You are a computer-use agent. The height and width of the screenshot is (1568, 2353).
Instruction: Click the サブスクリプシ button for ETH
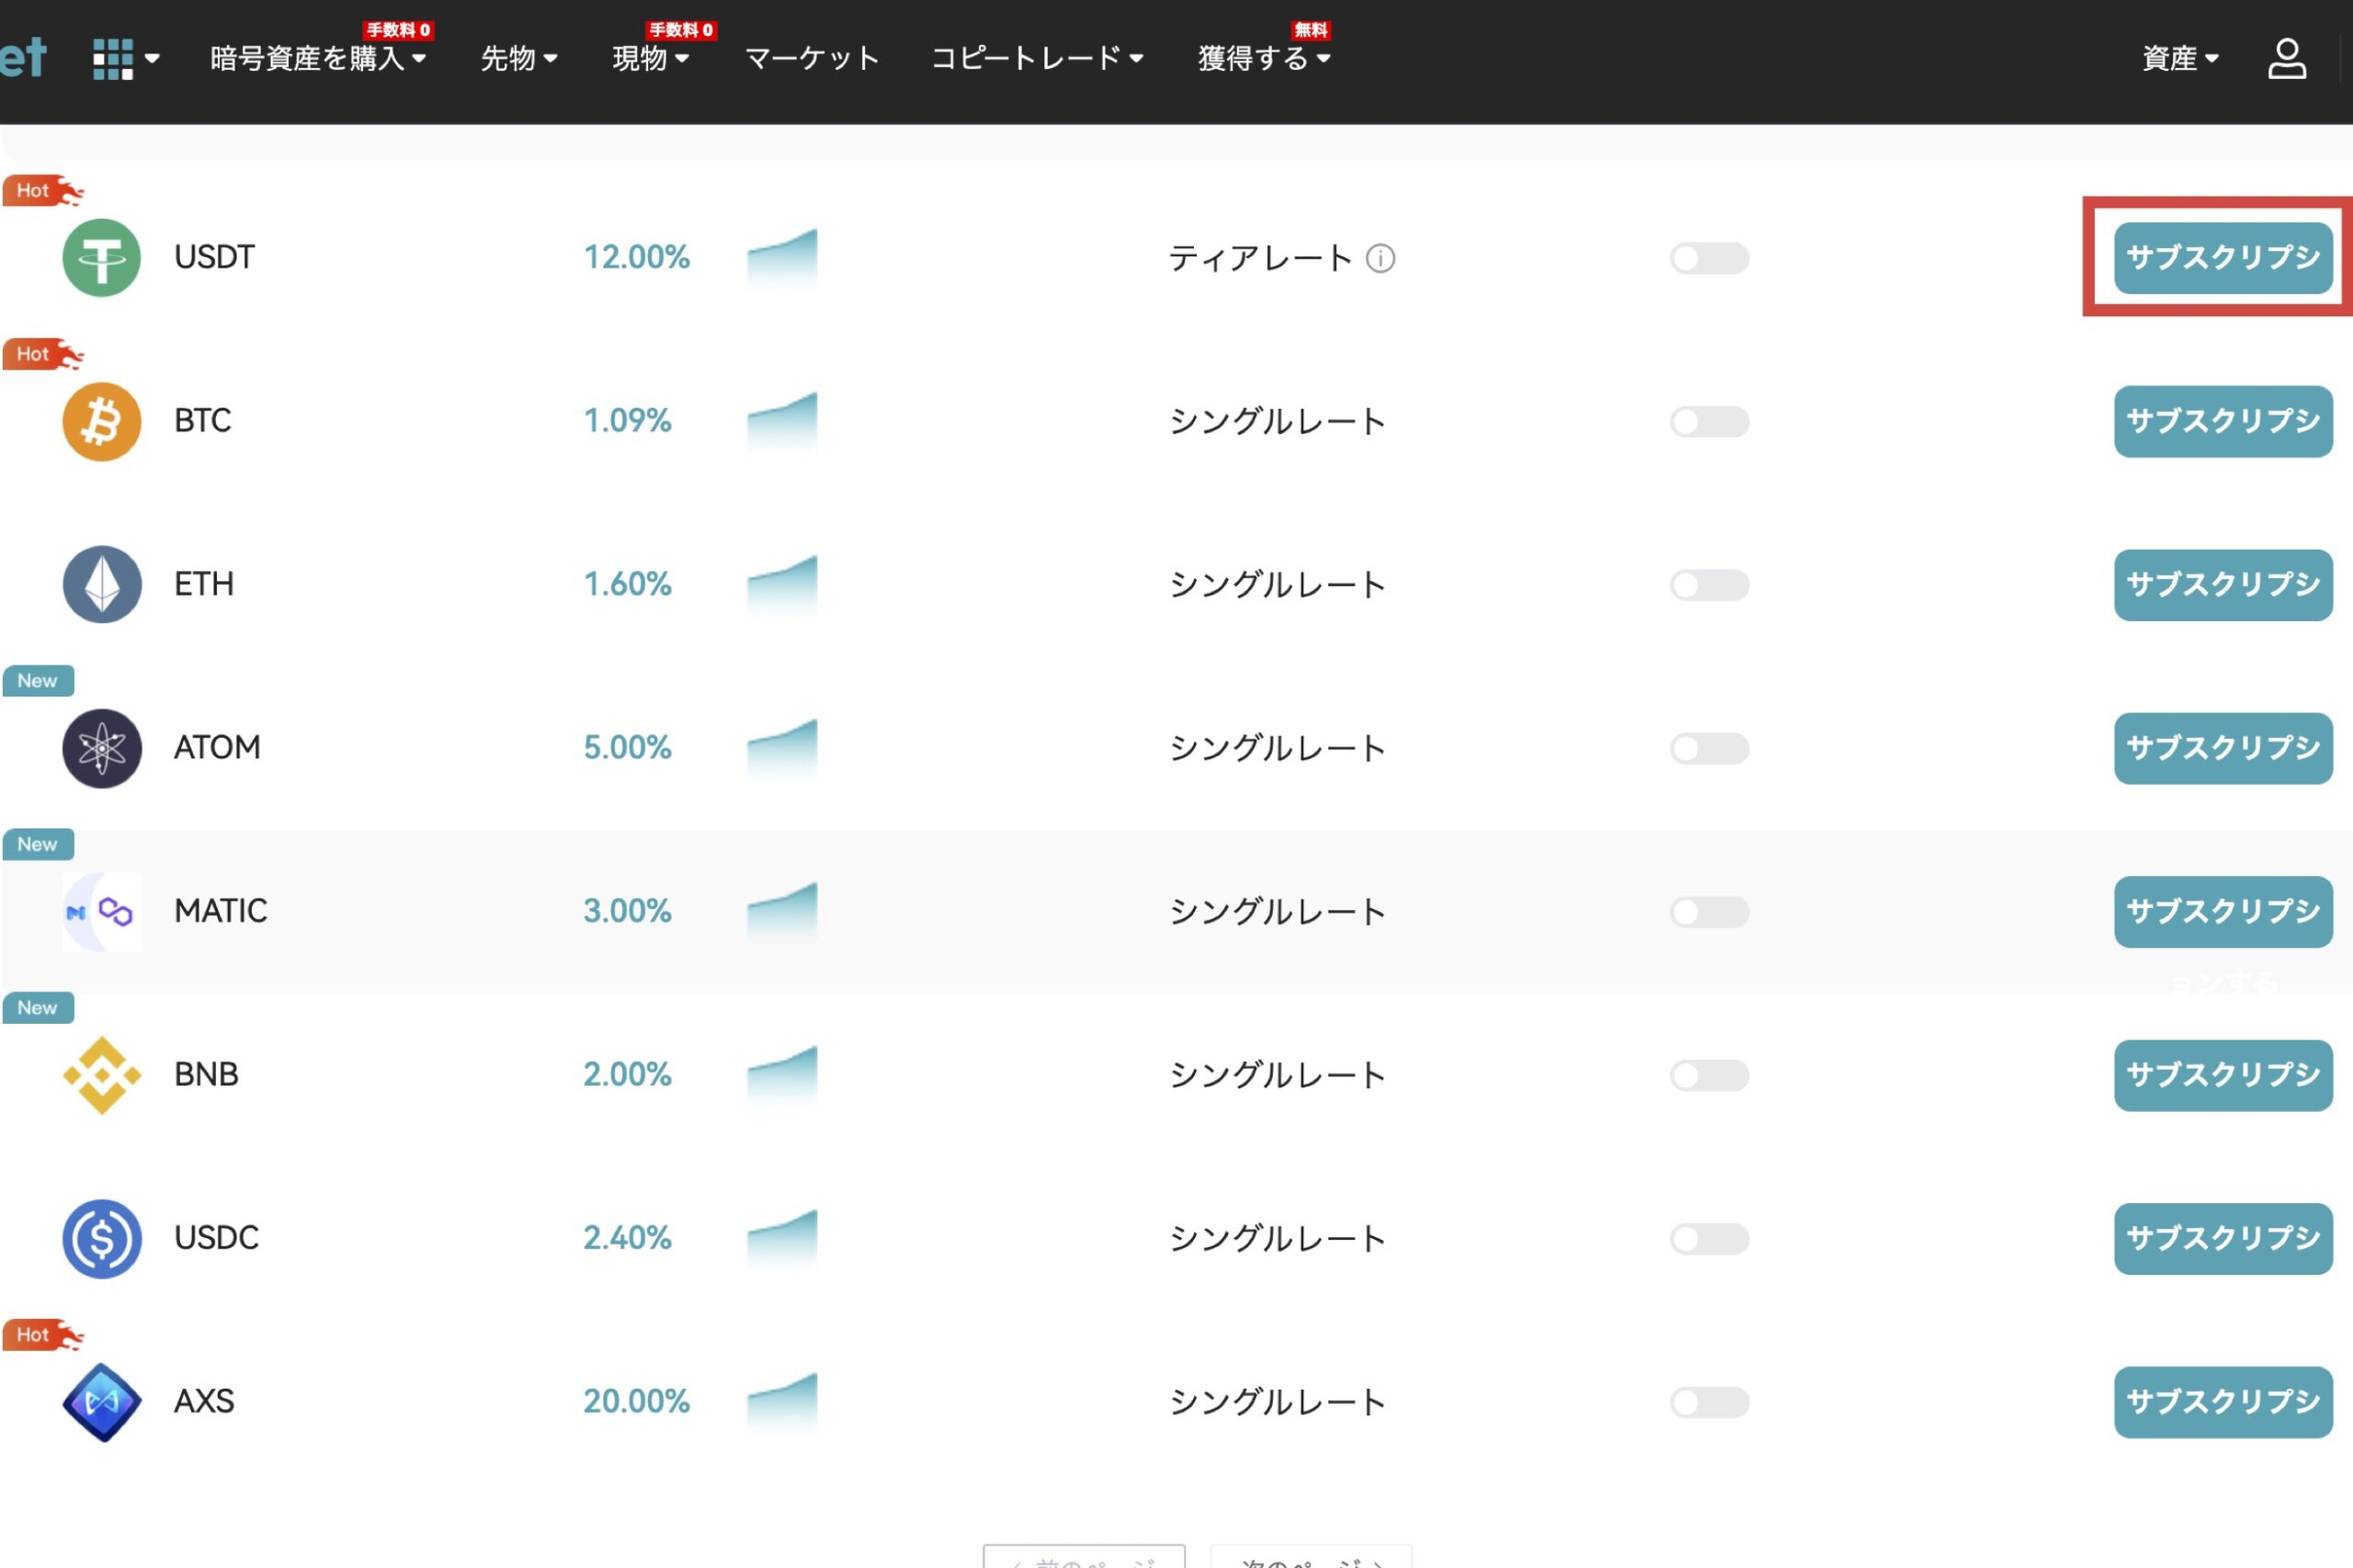tap(2223, 585)
